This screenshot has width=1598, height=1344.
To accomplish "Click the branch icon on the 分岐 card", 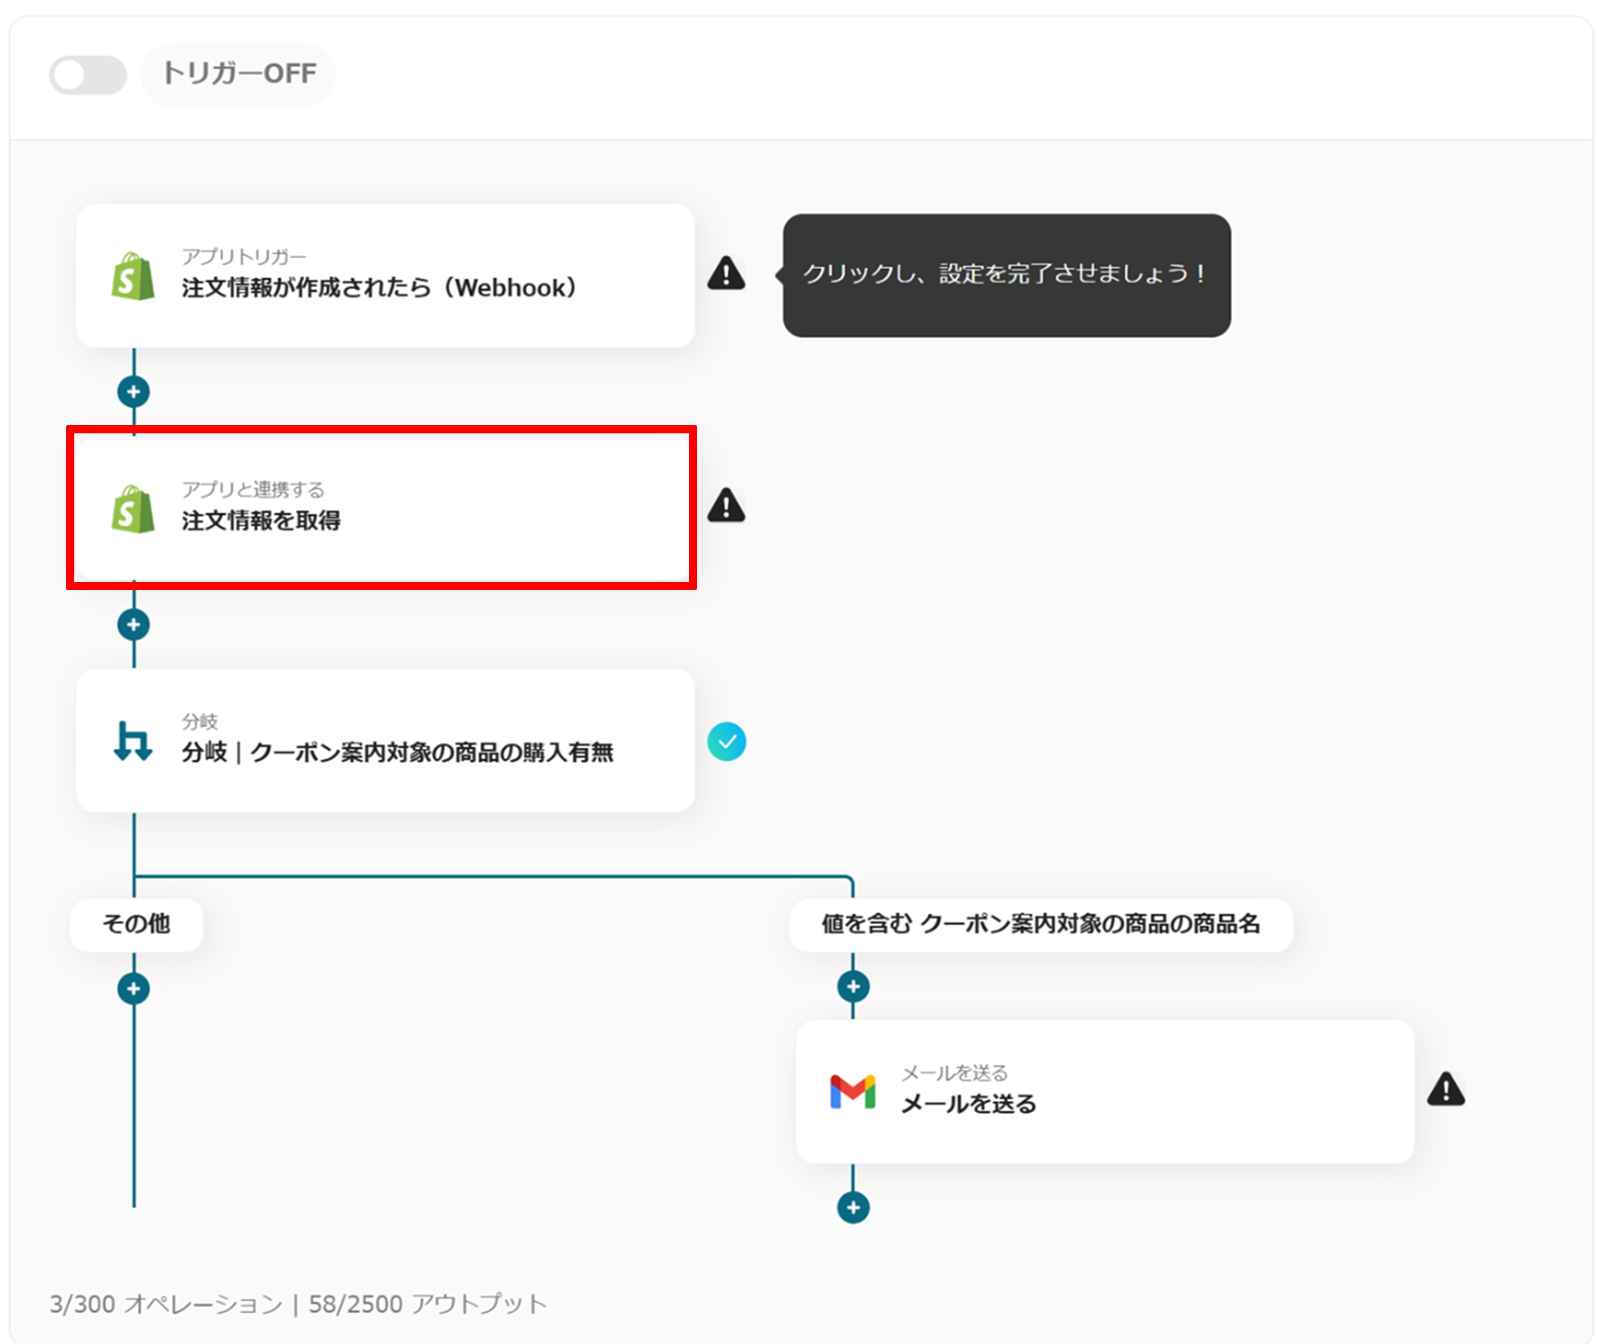I will coord(133,741).
